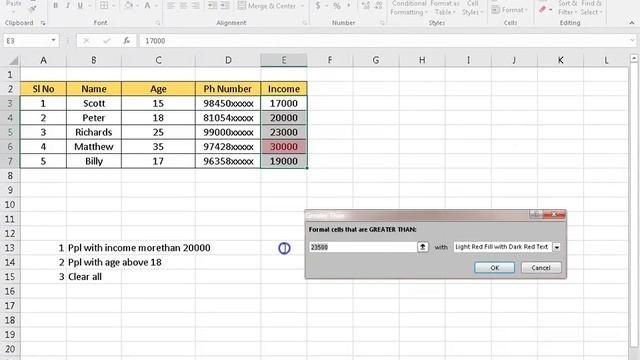640x360 pixels.
Task: Select Billy's income cell 19000
Action: click(x=284, y=161)
